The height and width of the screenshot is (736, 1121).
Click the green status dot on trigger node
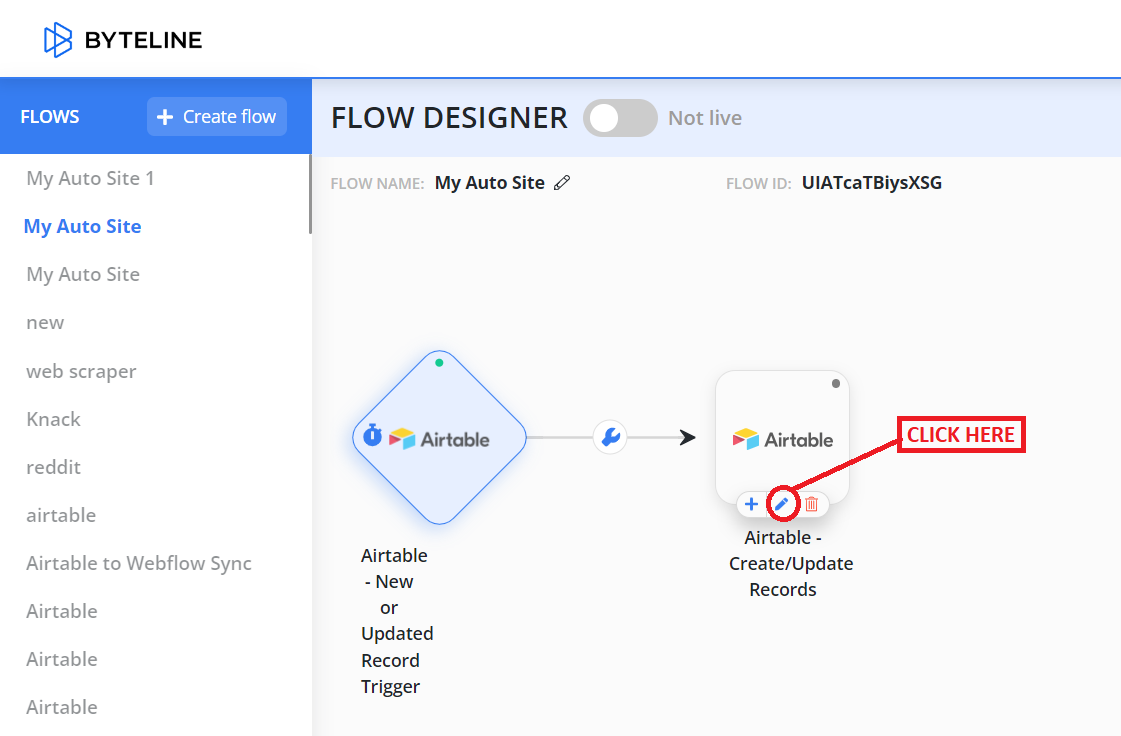[x=439, y=363]
